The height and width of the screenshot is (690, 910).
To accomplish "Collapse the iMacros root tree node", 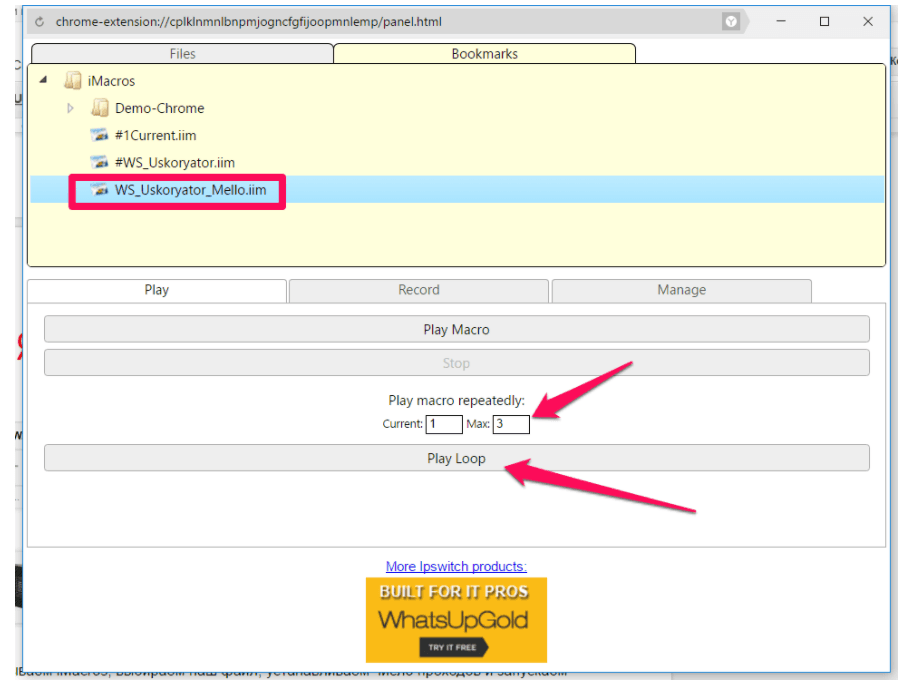I will [44, 80].
